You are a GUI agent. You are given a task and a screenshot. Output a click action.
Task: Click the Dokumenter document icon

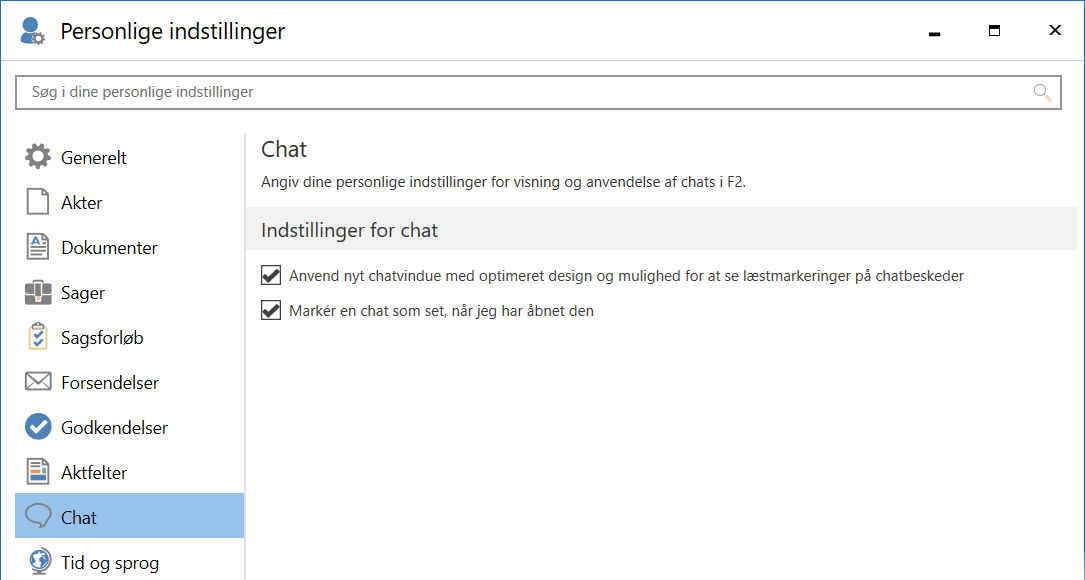38,247
